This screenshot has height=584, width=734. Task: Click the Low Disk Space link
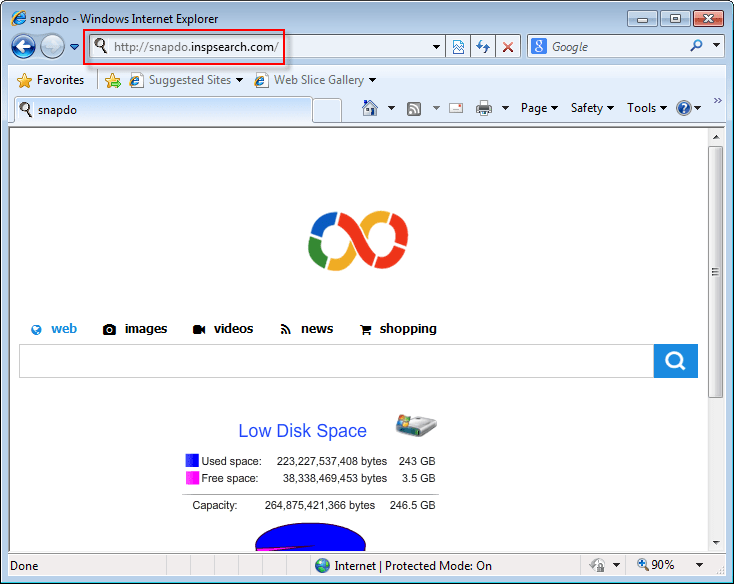(x=302, y=431)
